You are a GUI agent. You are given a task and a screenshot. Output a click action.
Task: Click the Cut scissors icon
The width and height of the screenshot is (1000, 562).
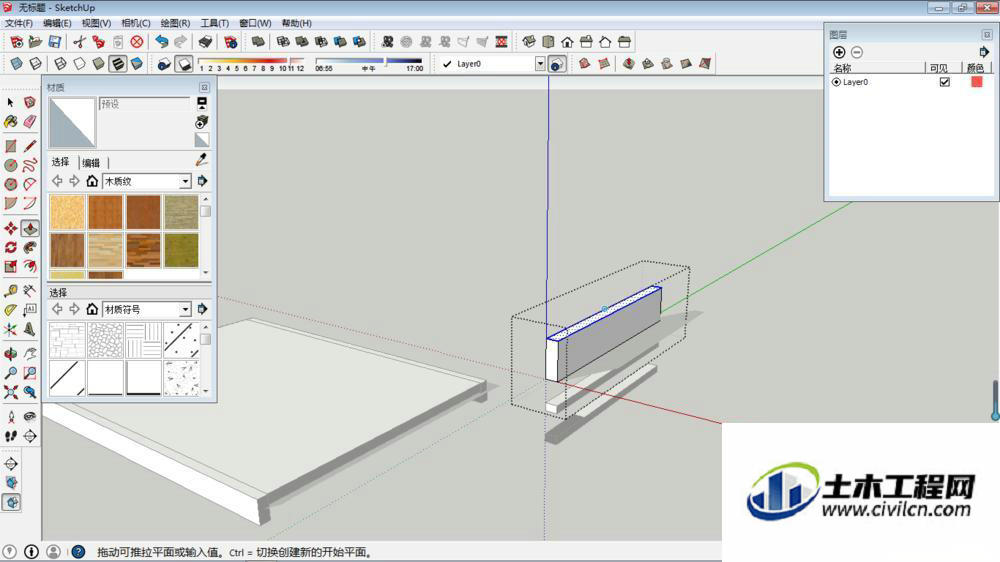click(79, 42)
